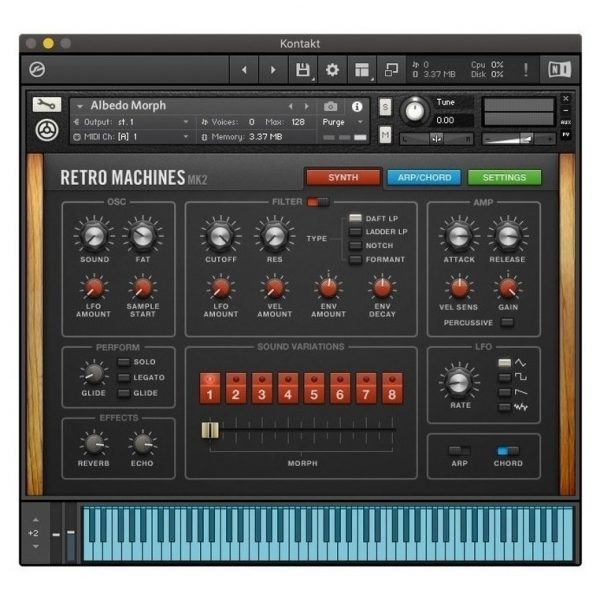
Task: Select DAFT LP filter type
Action: pos(355,218)
